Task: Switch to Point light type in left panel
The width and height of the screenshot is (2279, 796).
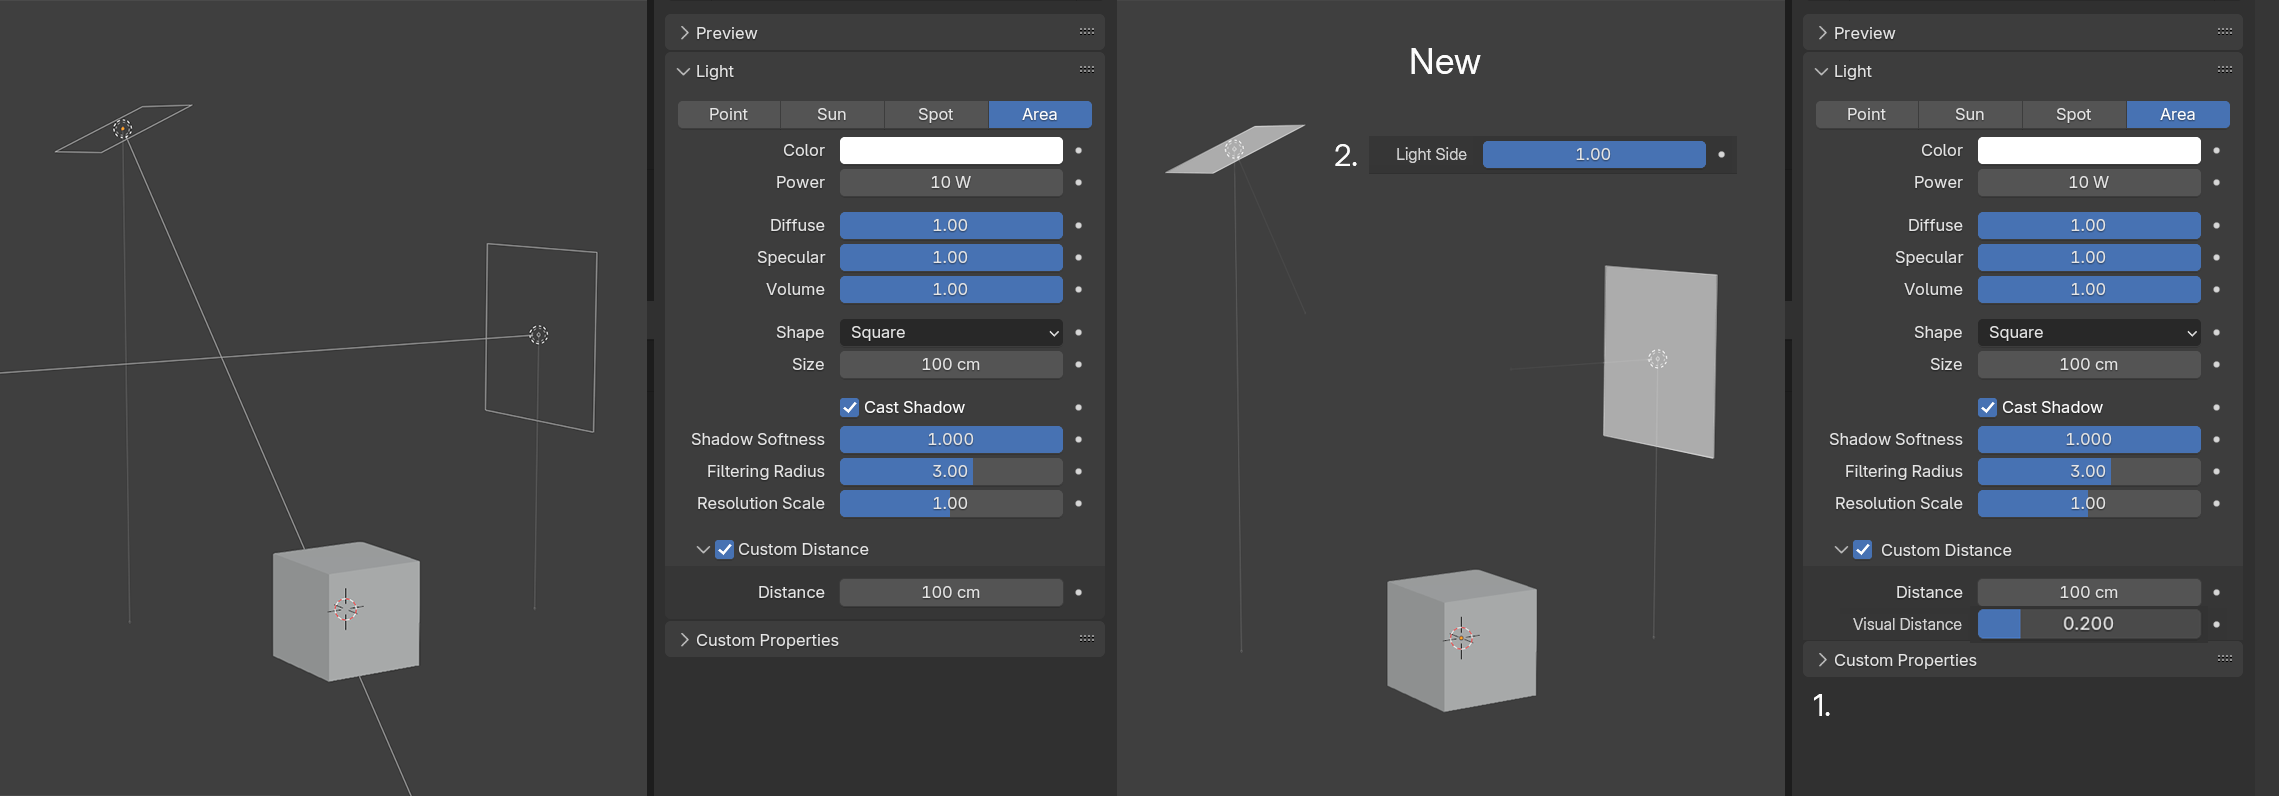Action: [728, 114]
